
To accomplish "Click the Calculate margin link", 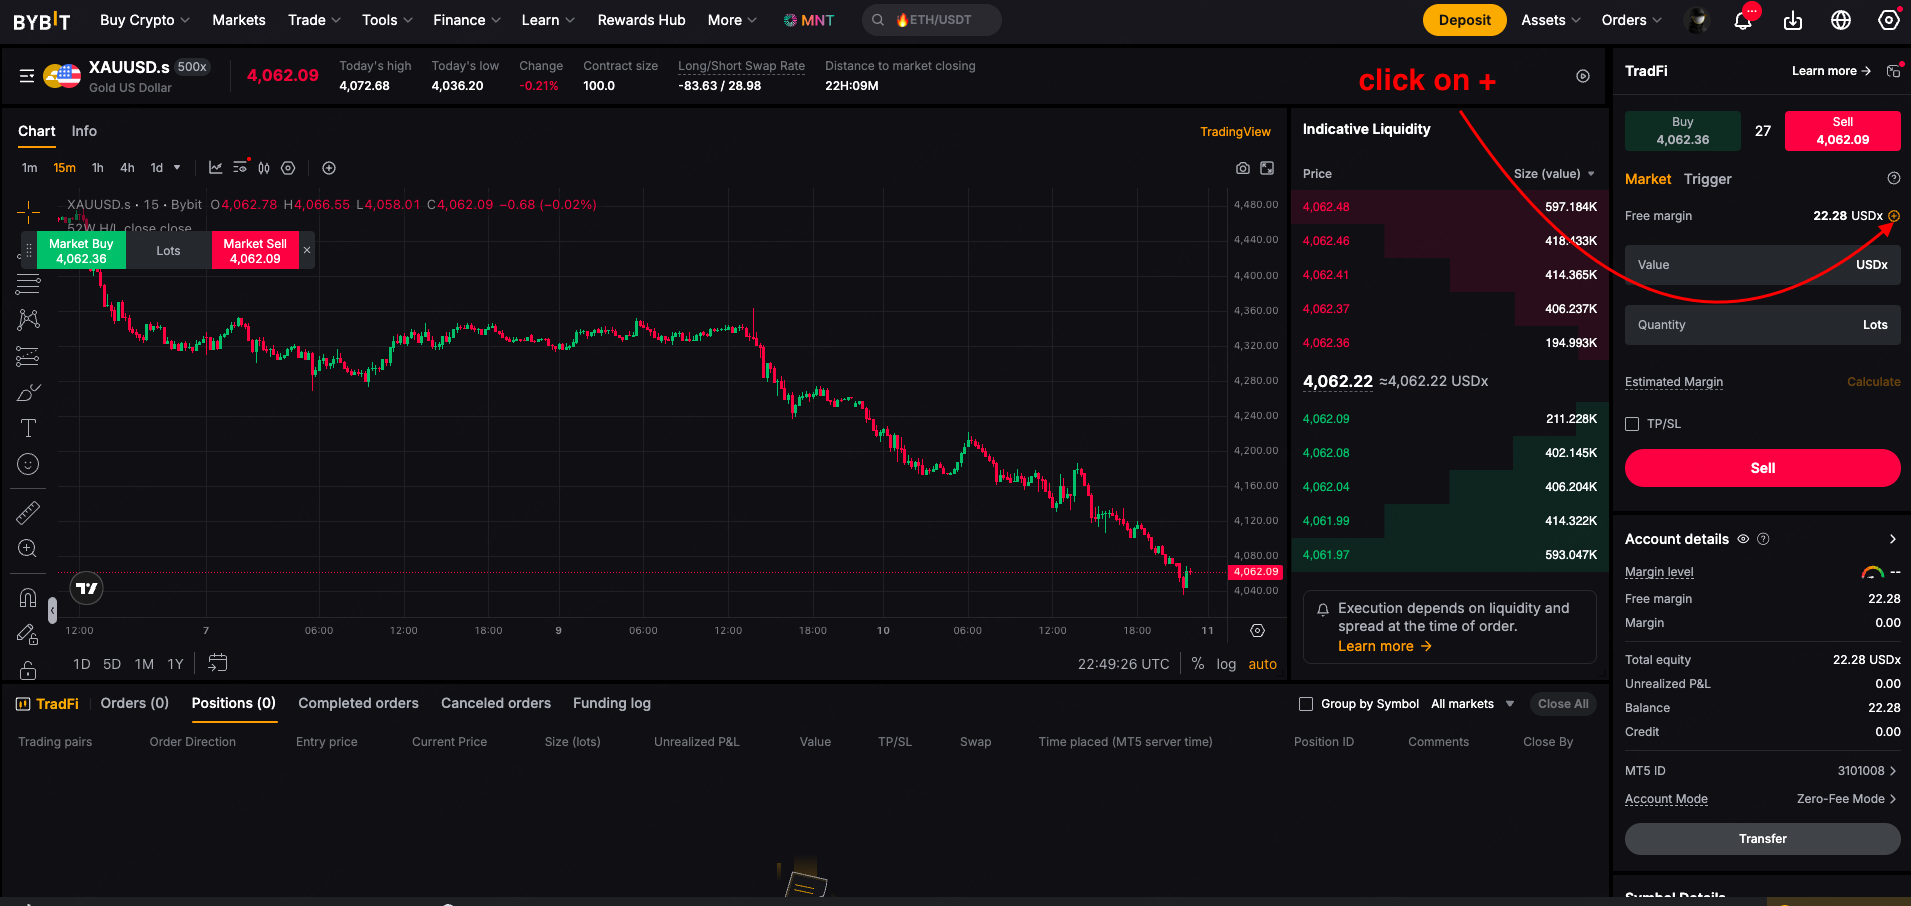I will 1873,382.
